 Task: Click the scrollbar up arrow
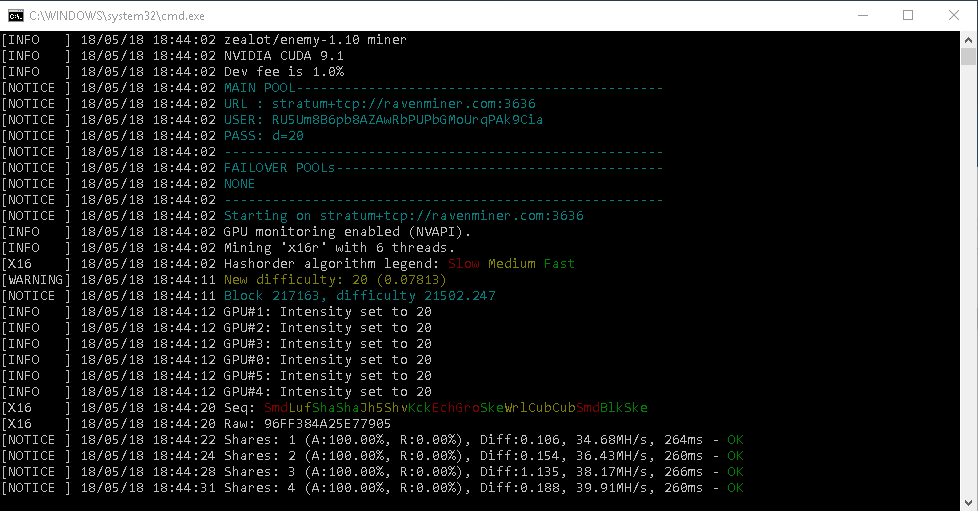point(968,40)
